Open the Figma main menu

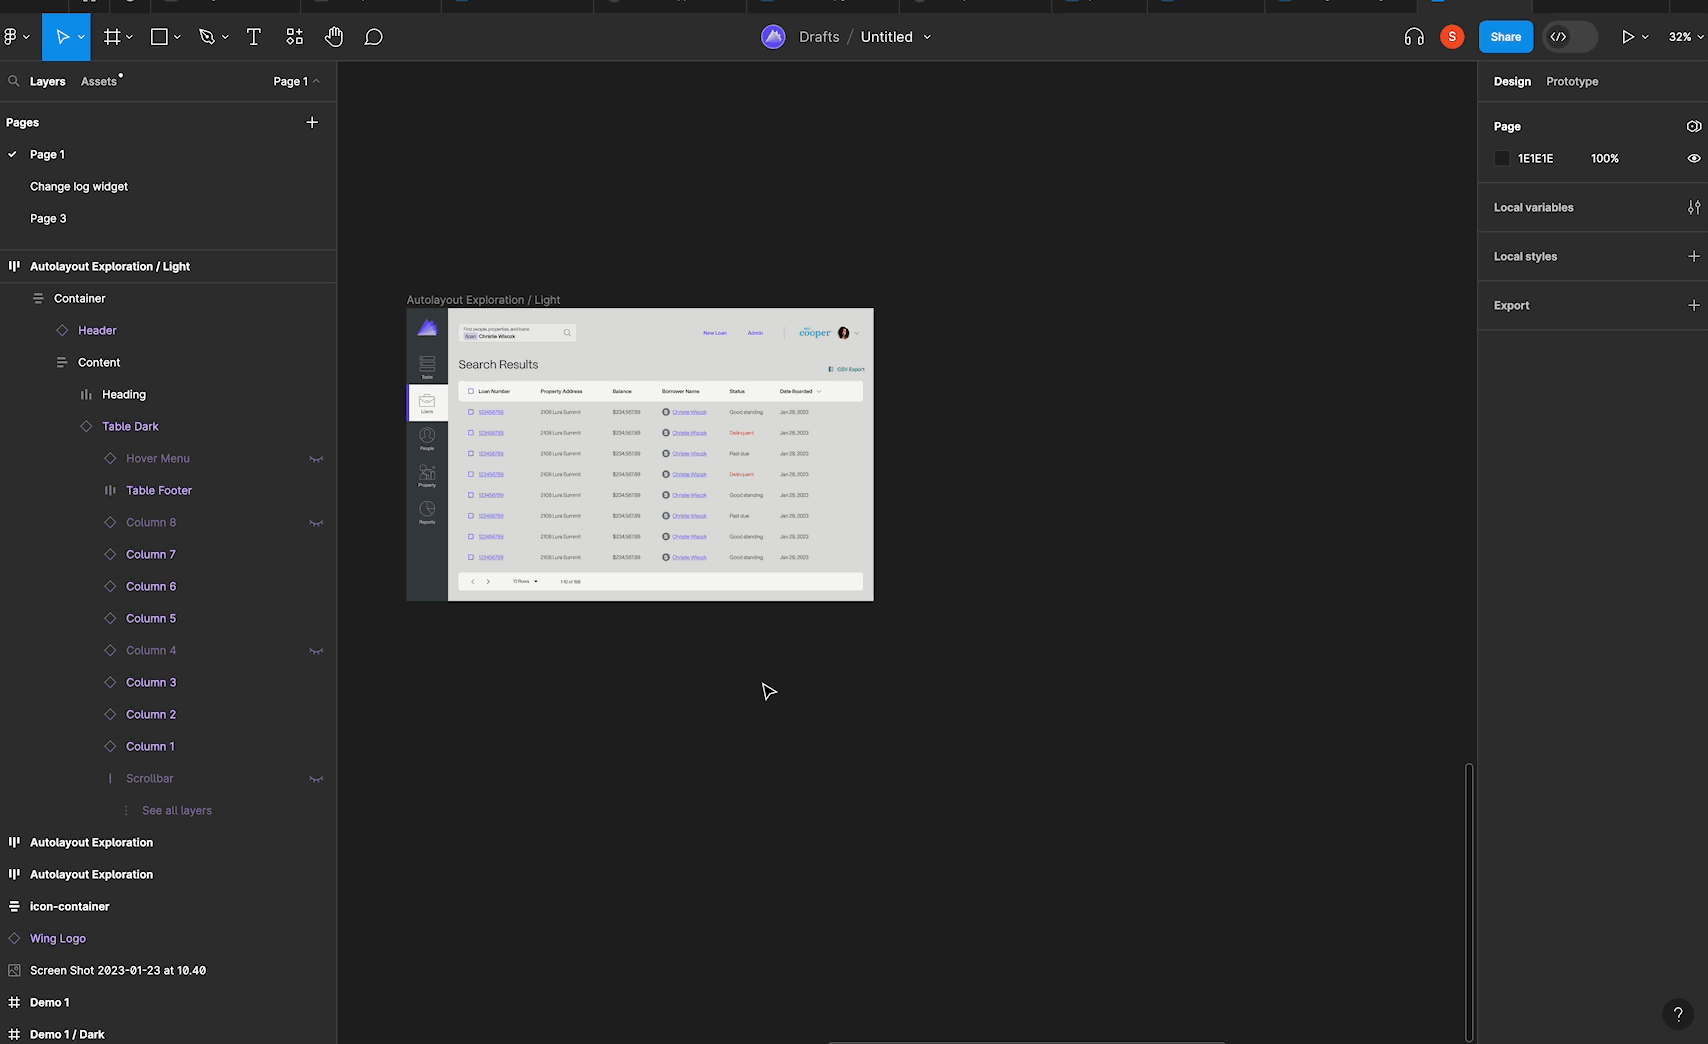[x=12, y=37]
